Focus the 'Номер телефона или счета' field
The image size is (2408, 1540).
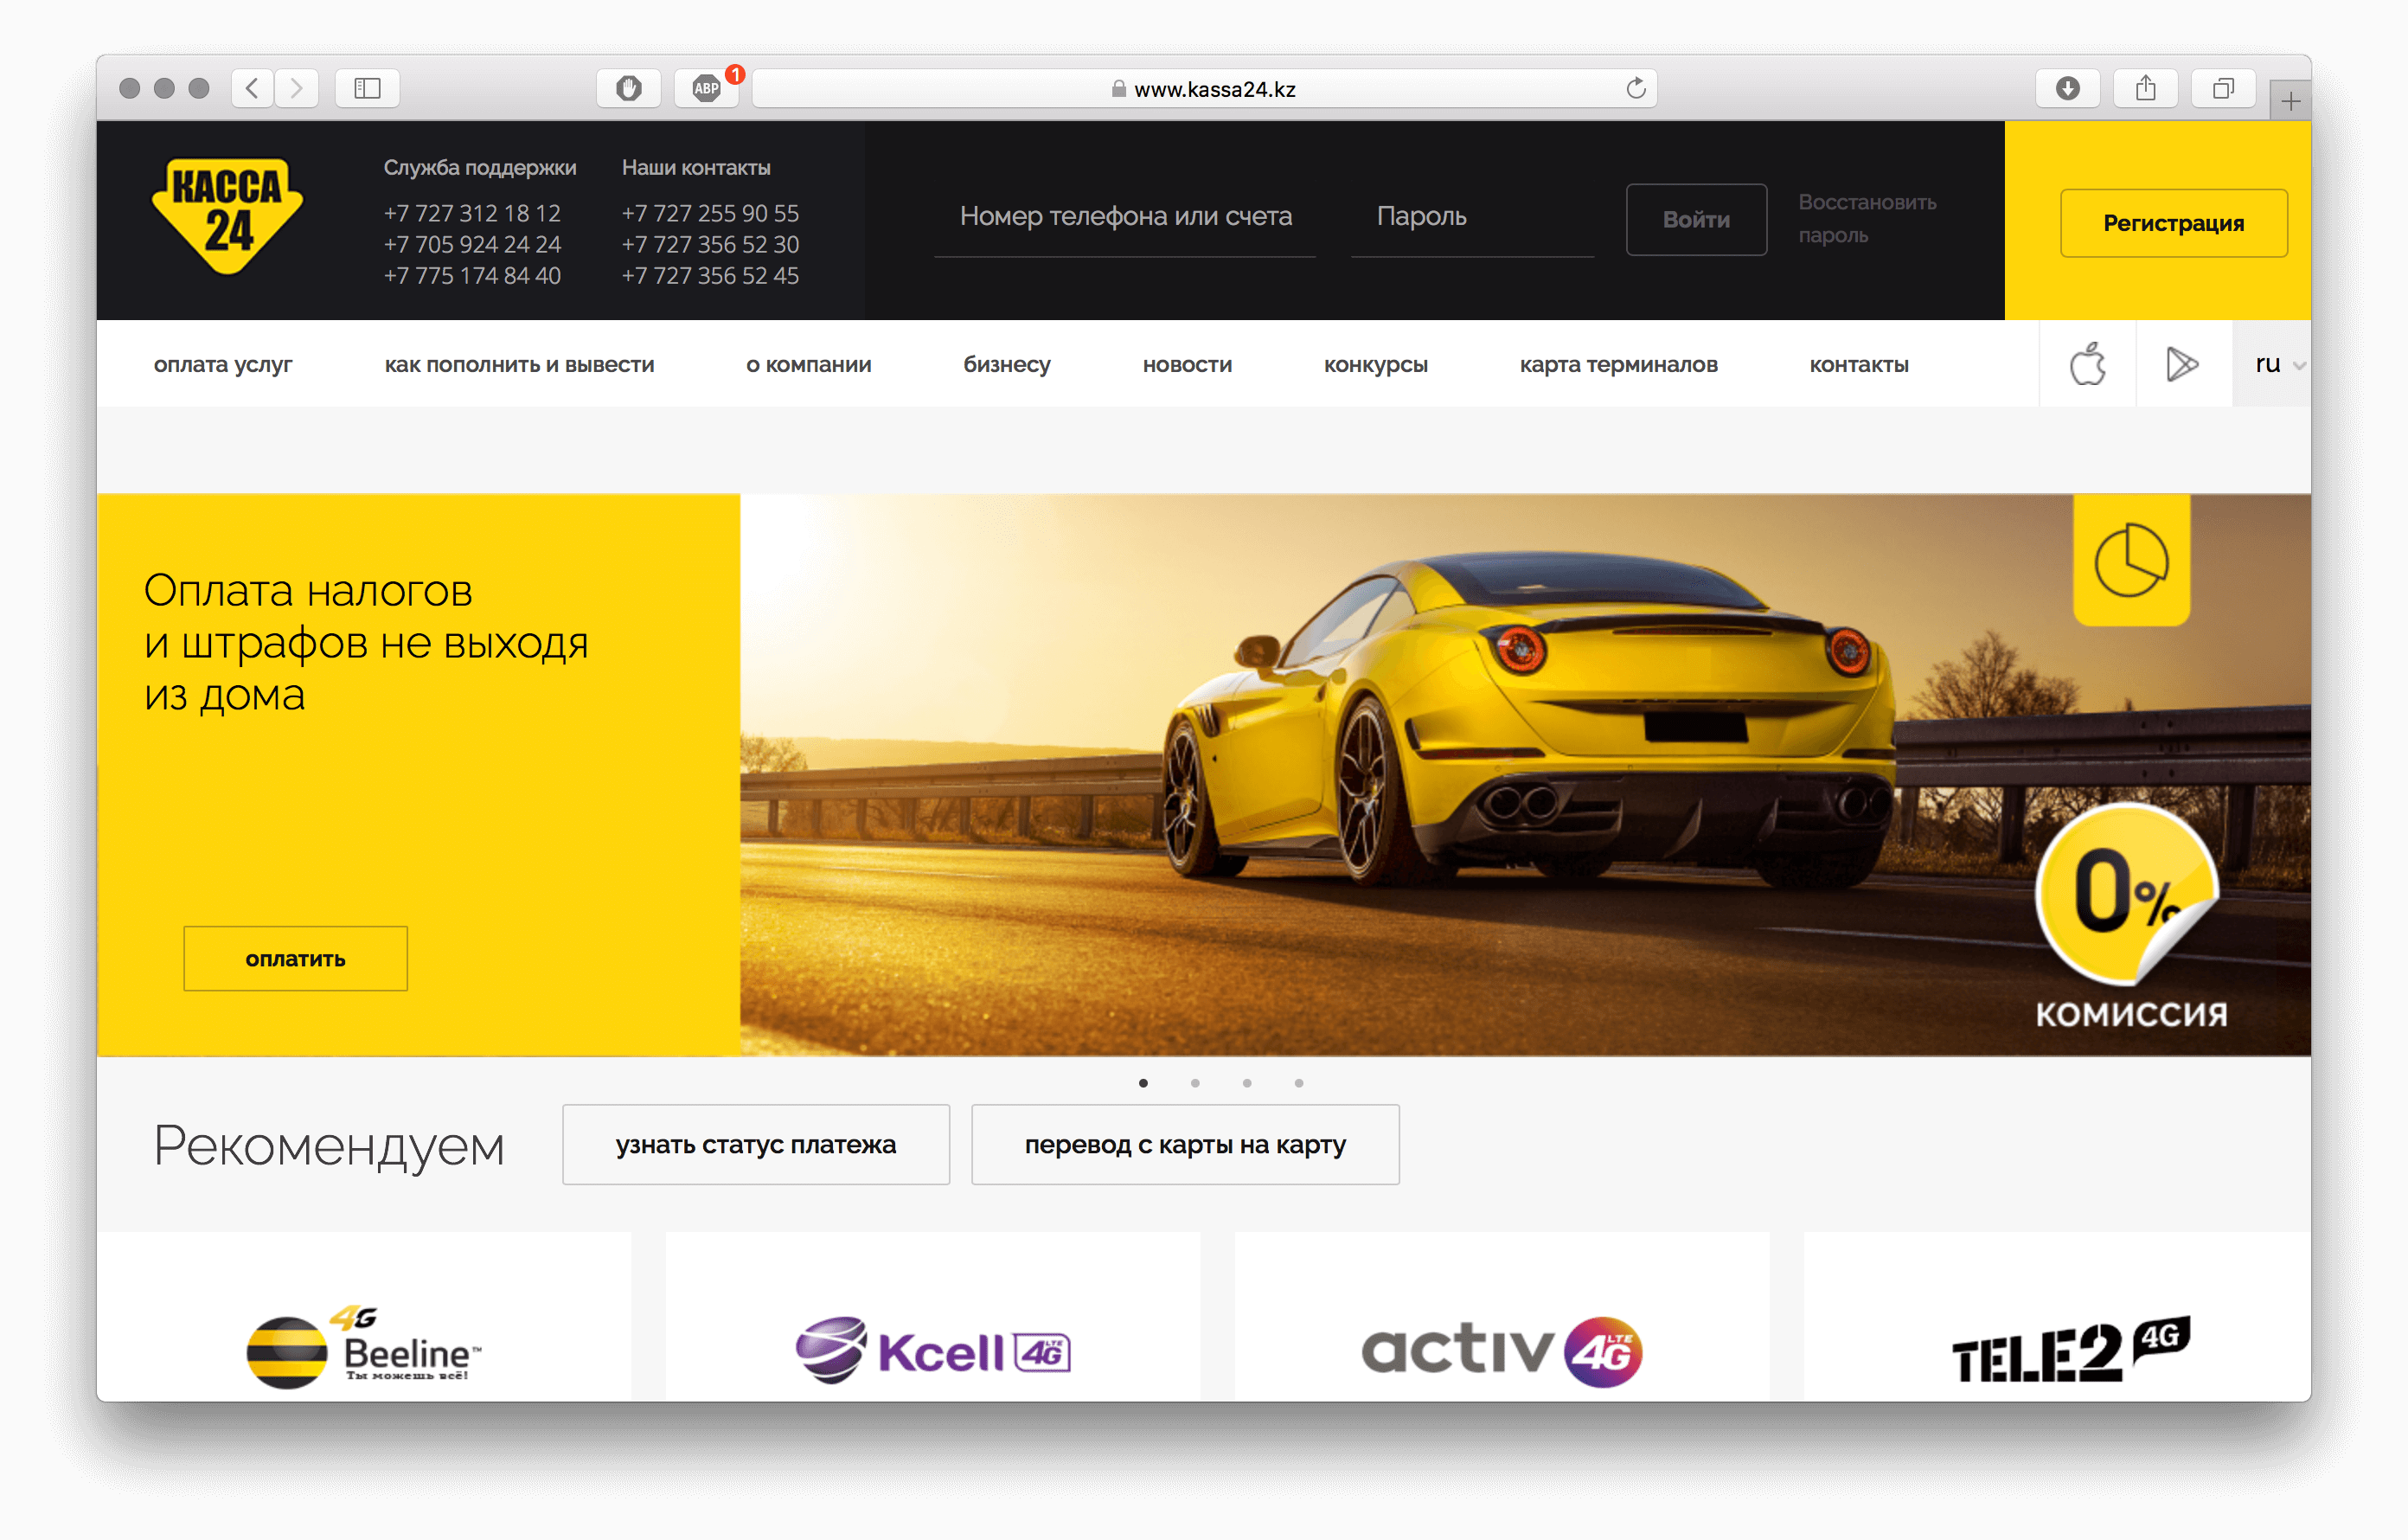coord(1125,218)
